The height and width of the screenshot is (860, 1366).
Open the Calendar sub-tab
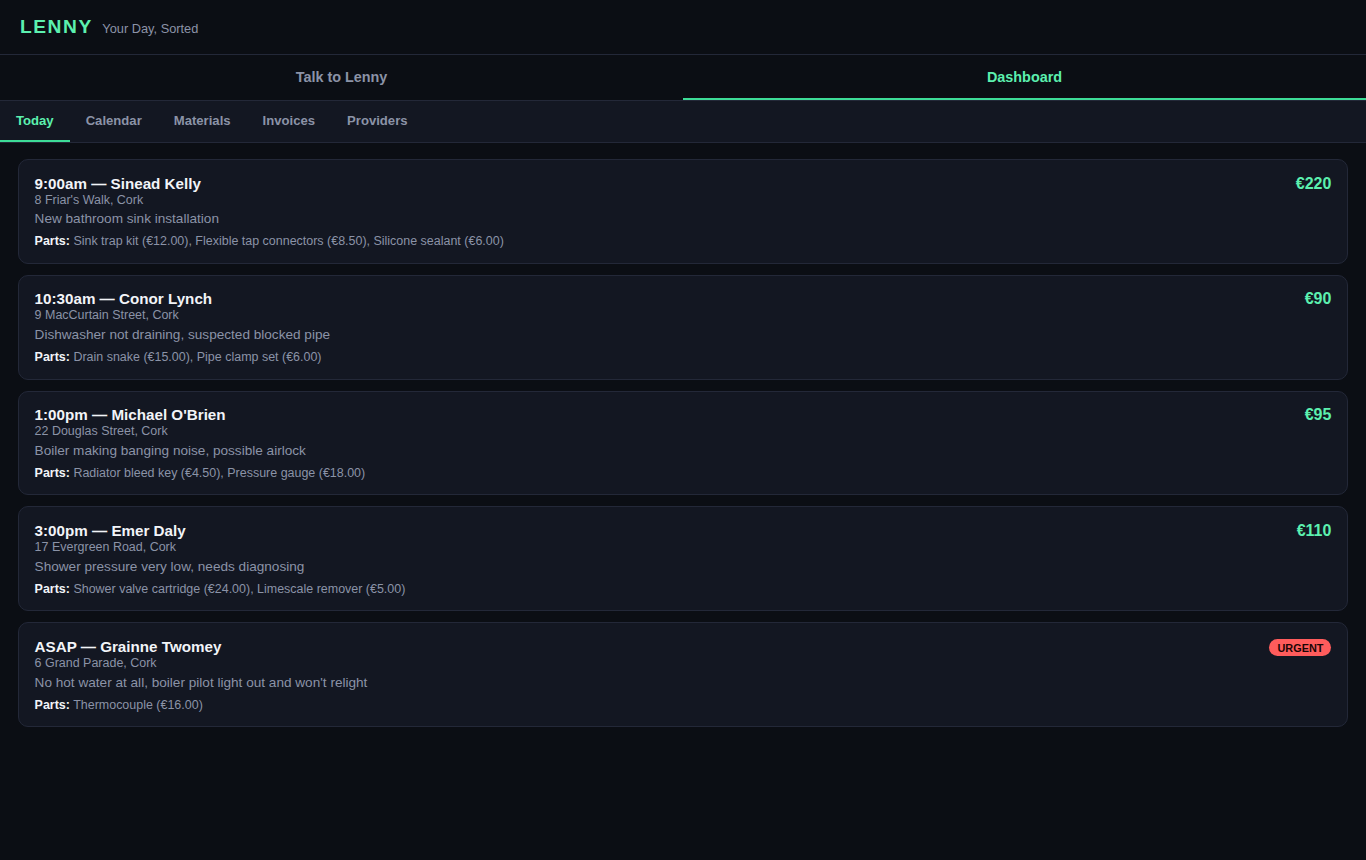coord(114,121)
